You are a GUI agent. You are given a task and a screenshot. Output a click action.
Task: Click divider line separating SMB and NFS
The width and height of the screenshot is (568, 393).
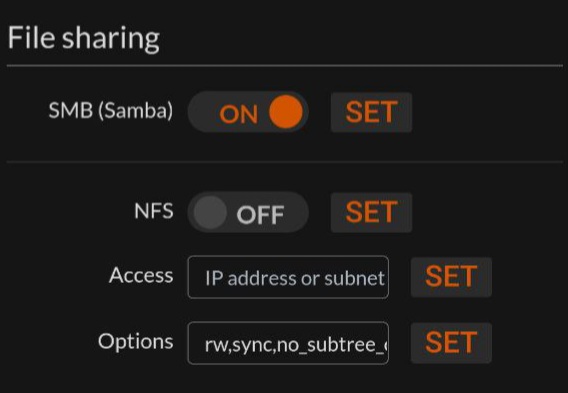tap(285, 162)
